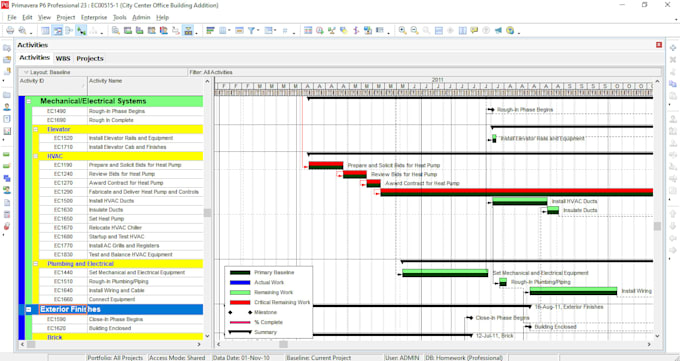Image resolution: width=680 pixels, height=361 pixels.
Task: Open the Timescale settings icon
Action: (x=239, y=30)
